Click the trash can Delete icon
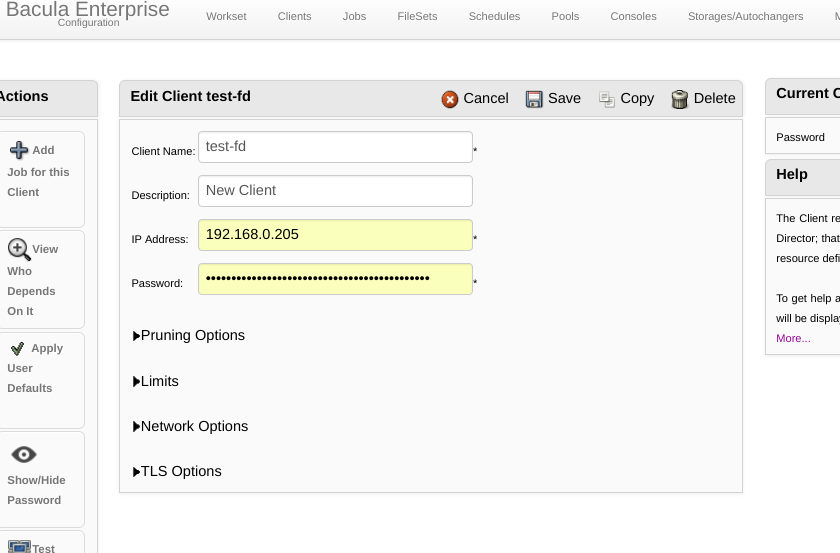The height and width of the screenshot is (553, 840). click(x=679, y=99)
